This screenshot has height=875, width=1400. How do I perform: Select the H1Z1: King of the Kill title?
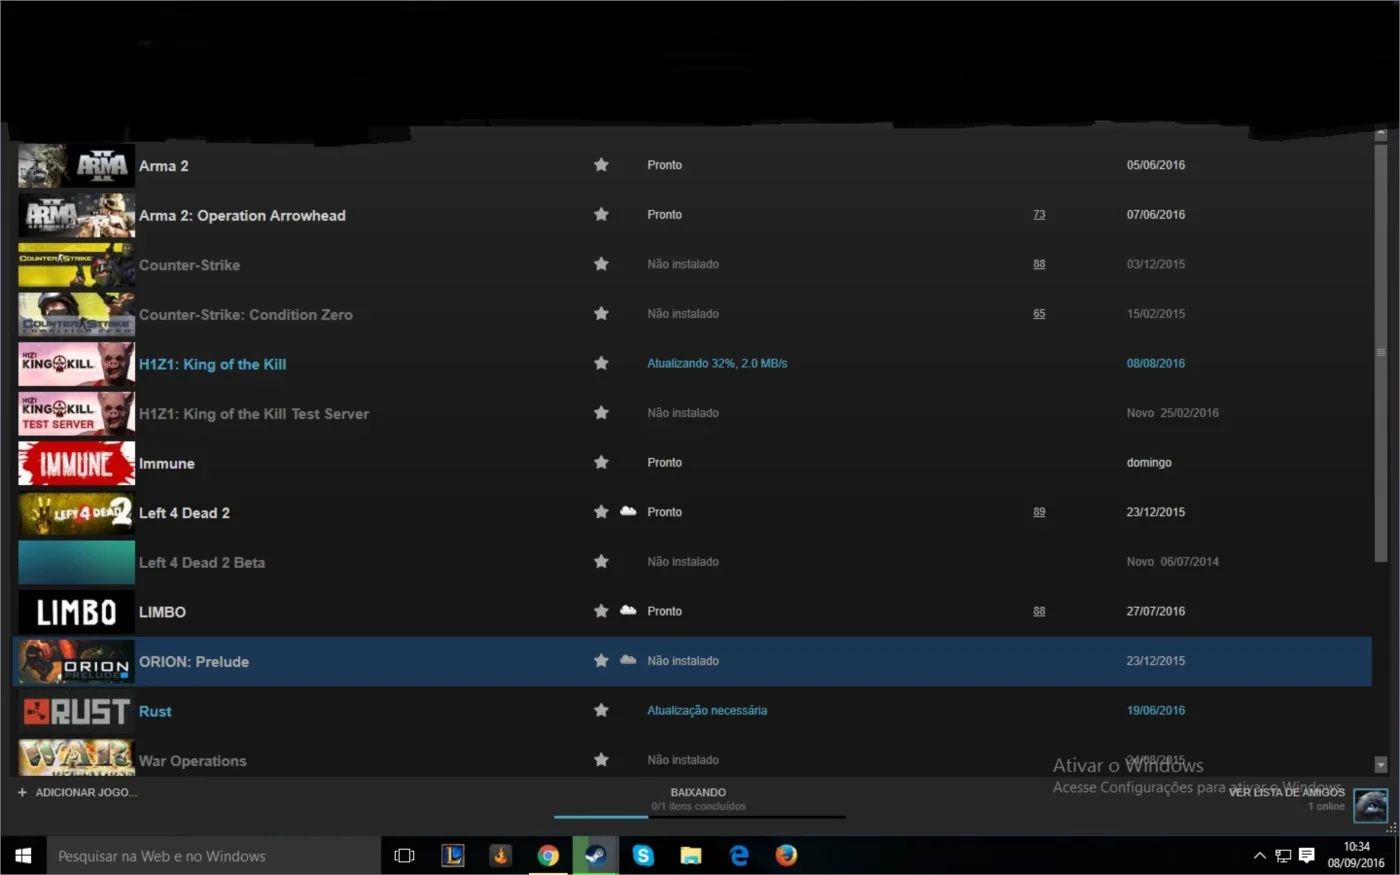pyautogui.click(x=212, y=364)
